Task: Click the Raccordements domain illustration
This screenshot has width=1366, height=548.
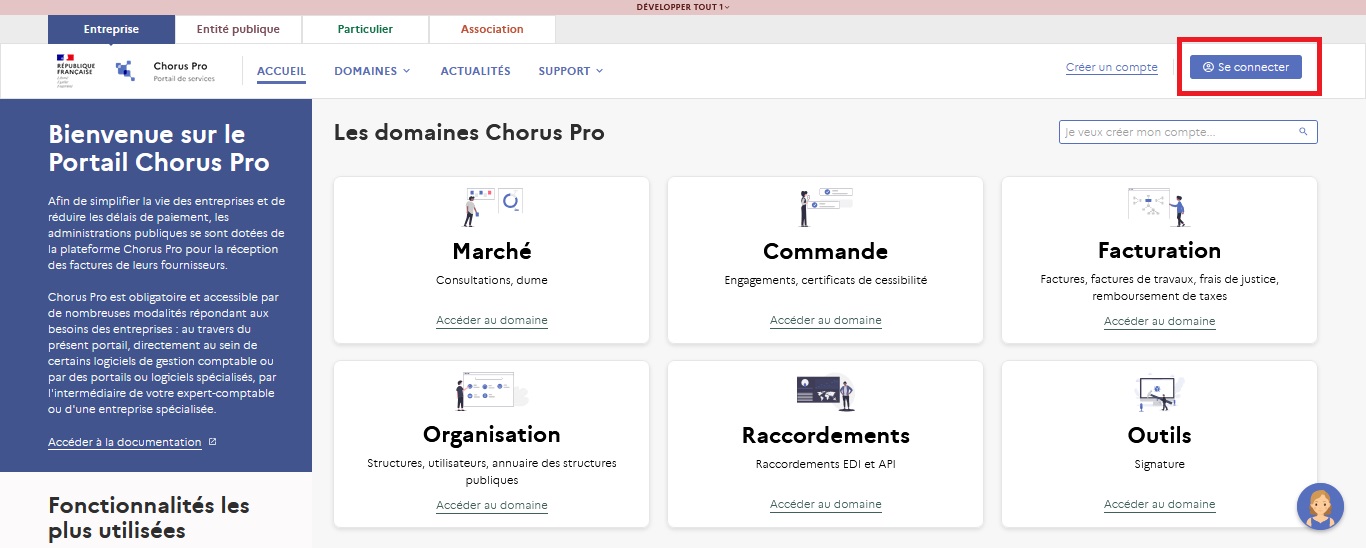Action: pyautogui.click(x=825, y=391)
